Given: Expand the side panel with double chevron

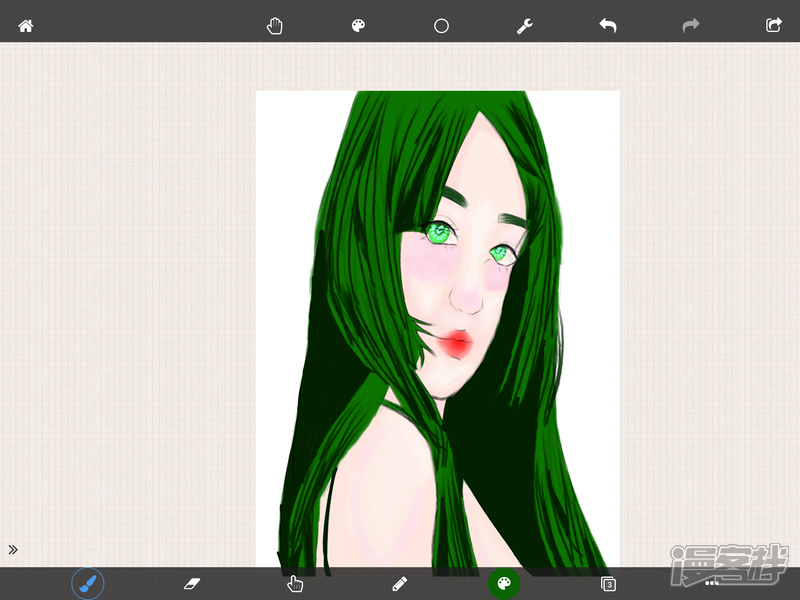Looking at the screenshot, I should point(13,549).
